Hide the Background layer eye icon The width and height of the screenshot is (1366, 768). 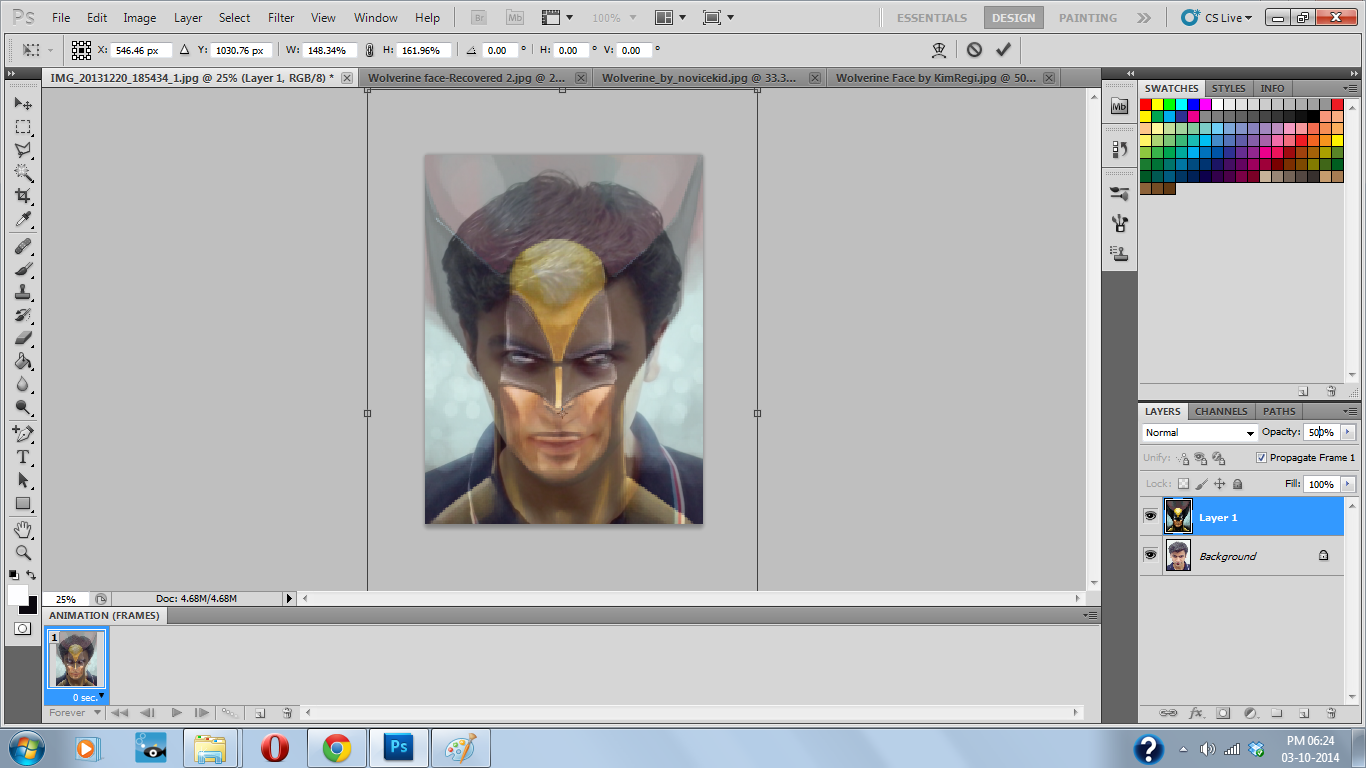point(1150,555)
